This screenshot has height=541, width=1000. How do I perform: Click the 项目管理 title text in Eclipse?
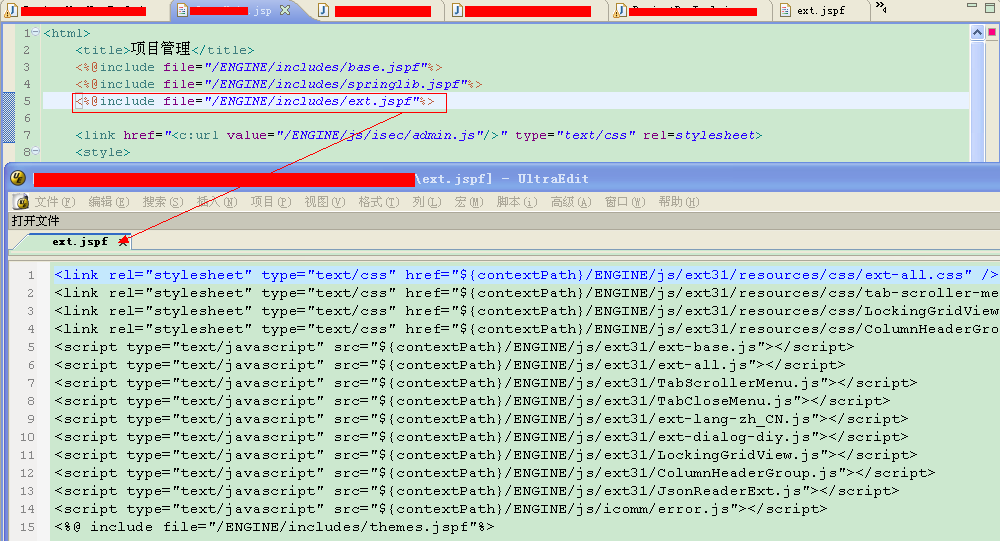click(161, 49)
